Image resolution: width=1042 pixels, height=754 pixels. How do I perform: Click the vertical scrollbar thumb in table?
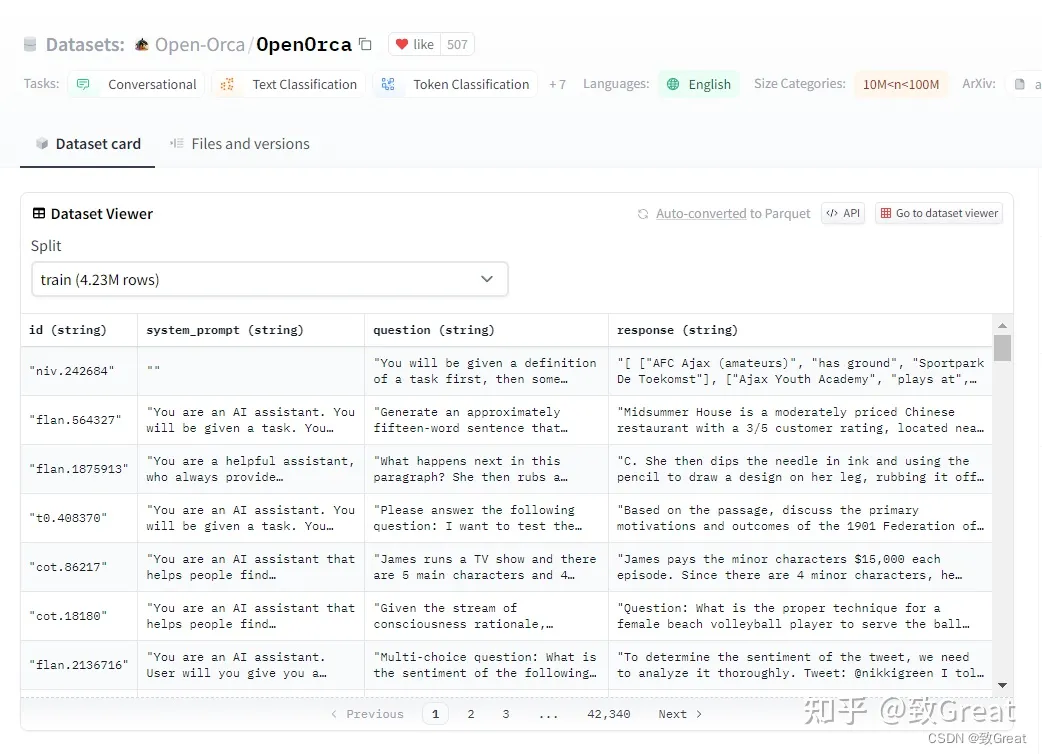[1003, 347]
